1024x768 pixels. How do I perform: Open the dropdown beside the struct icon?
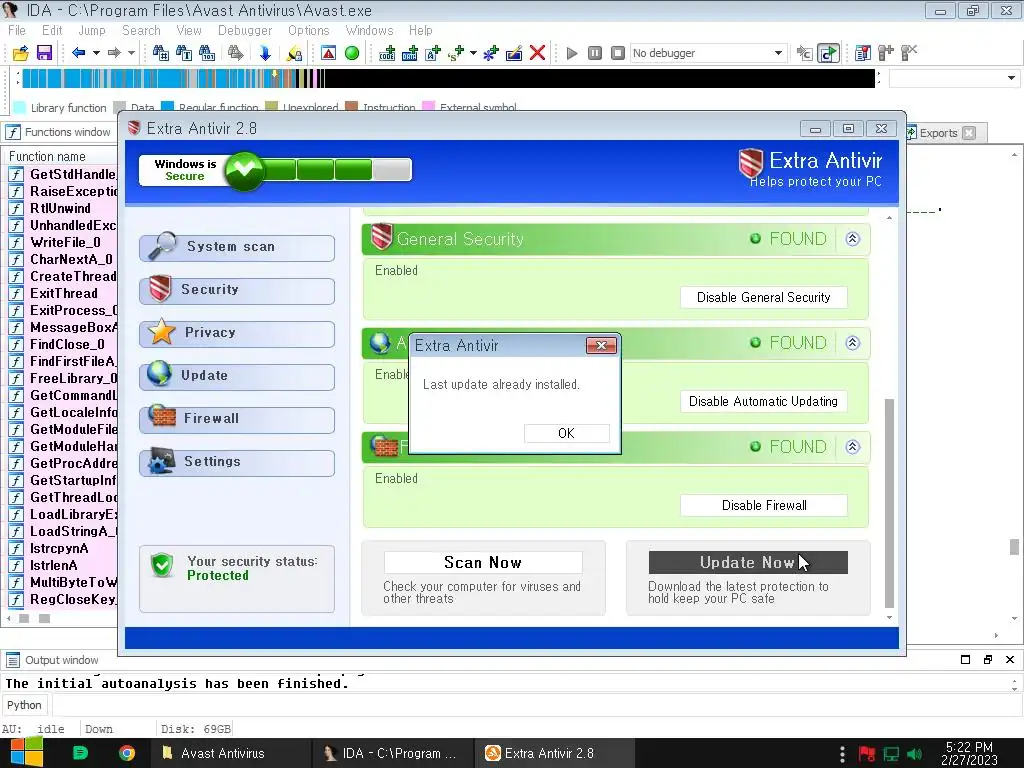click(x=473, y=53)
